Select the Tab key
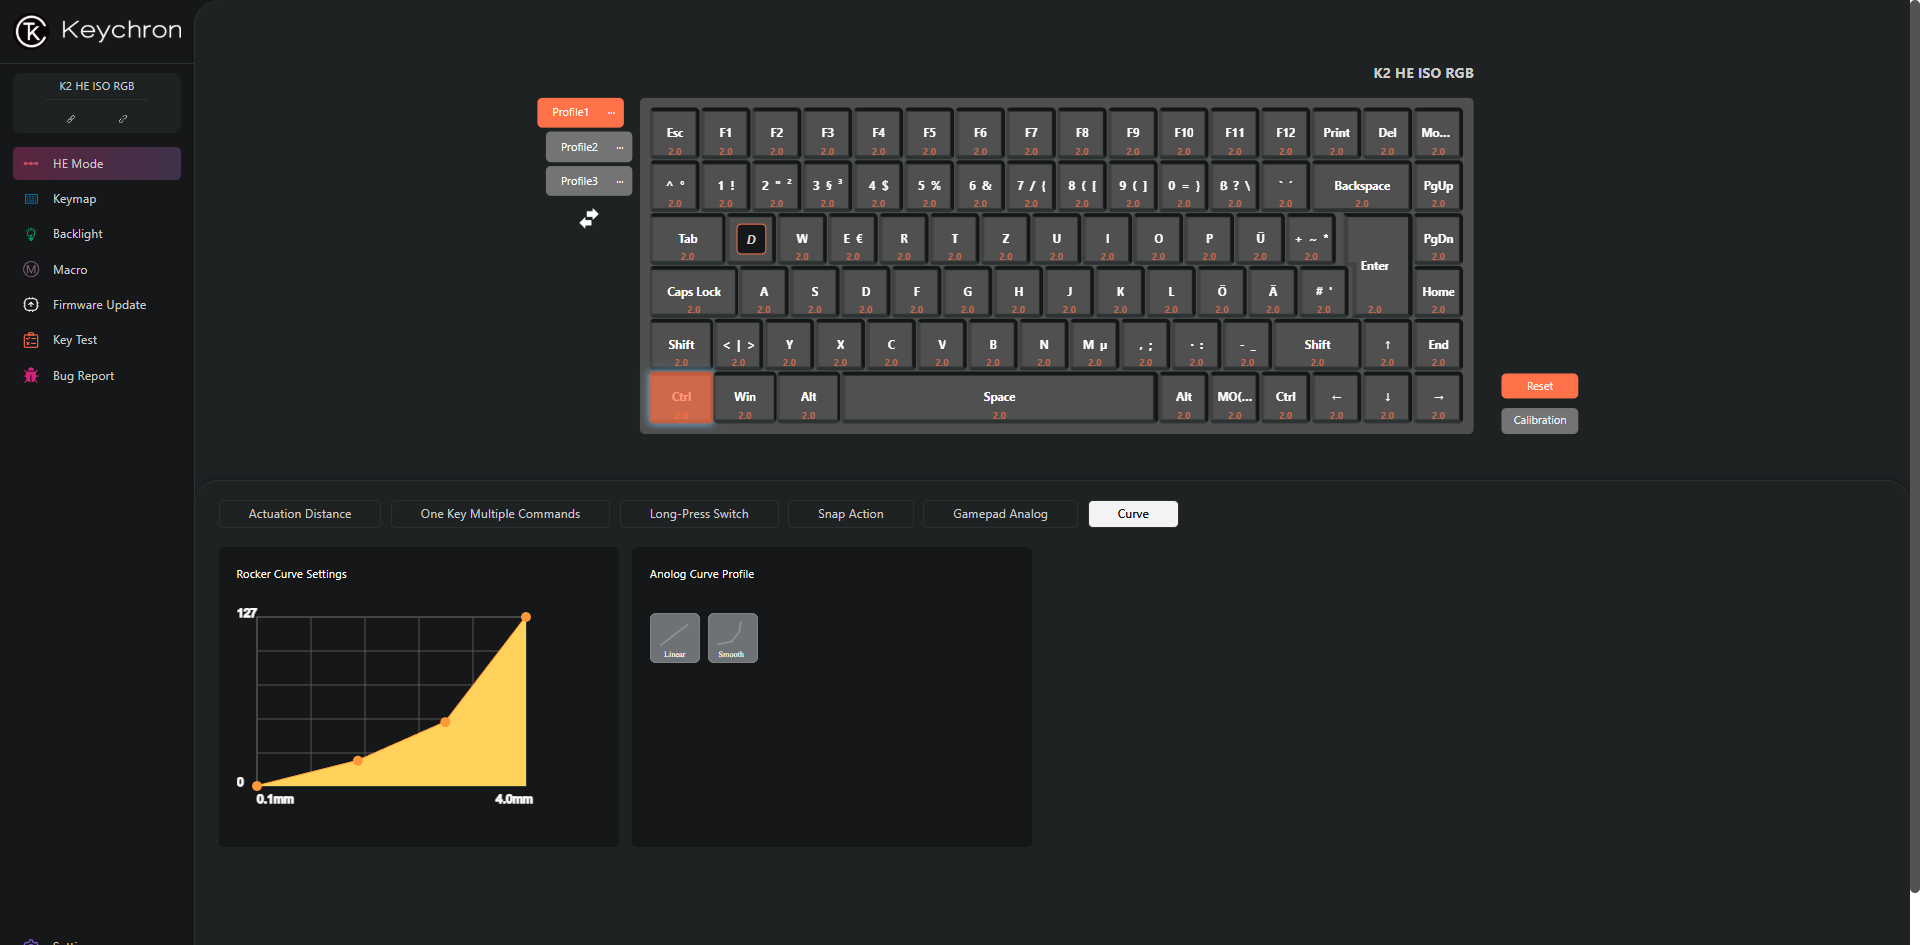The image size is (1920, 945). pos(687,240)
